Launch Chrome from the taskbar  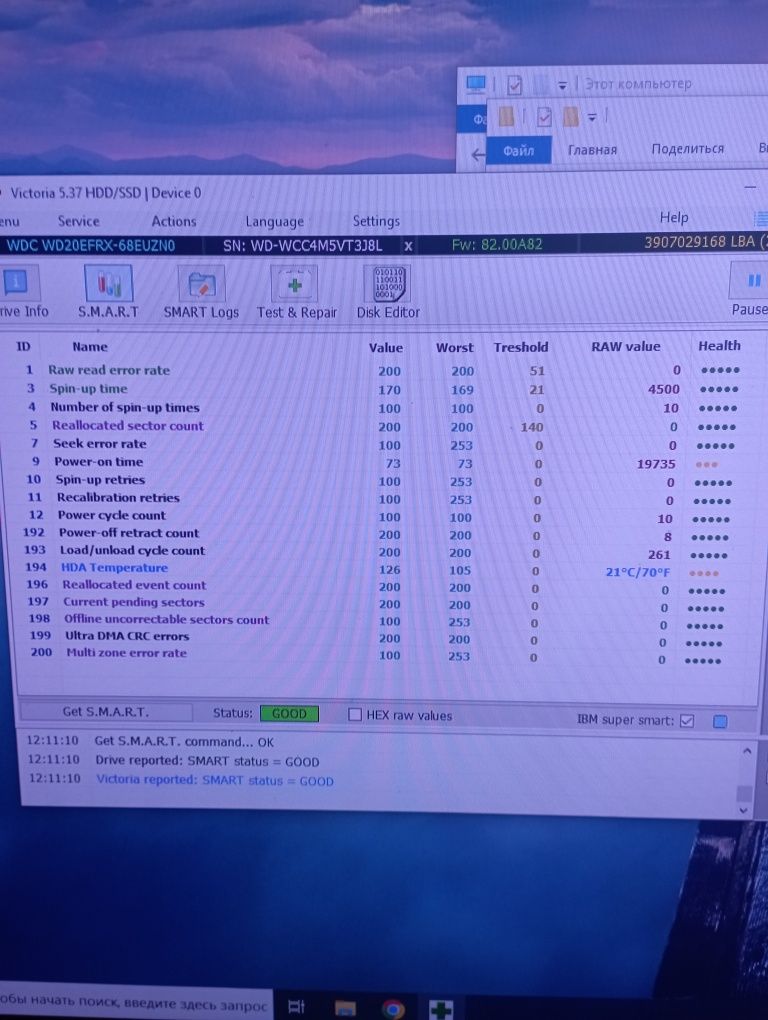(x=392, y=1009)
